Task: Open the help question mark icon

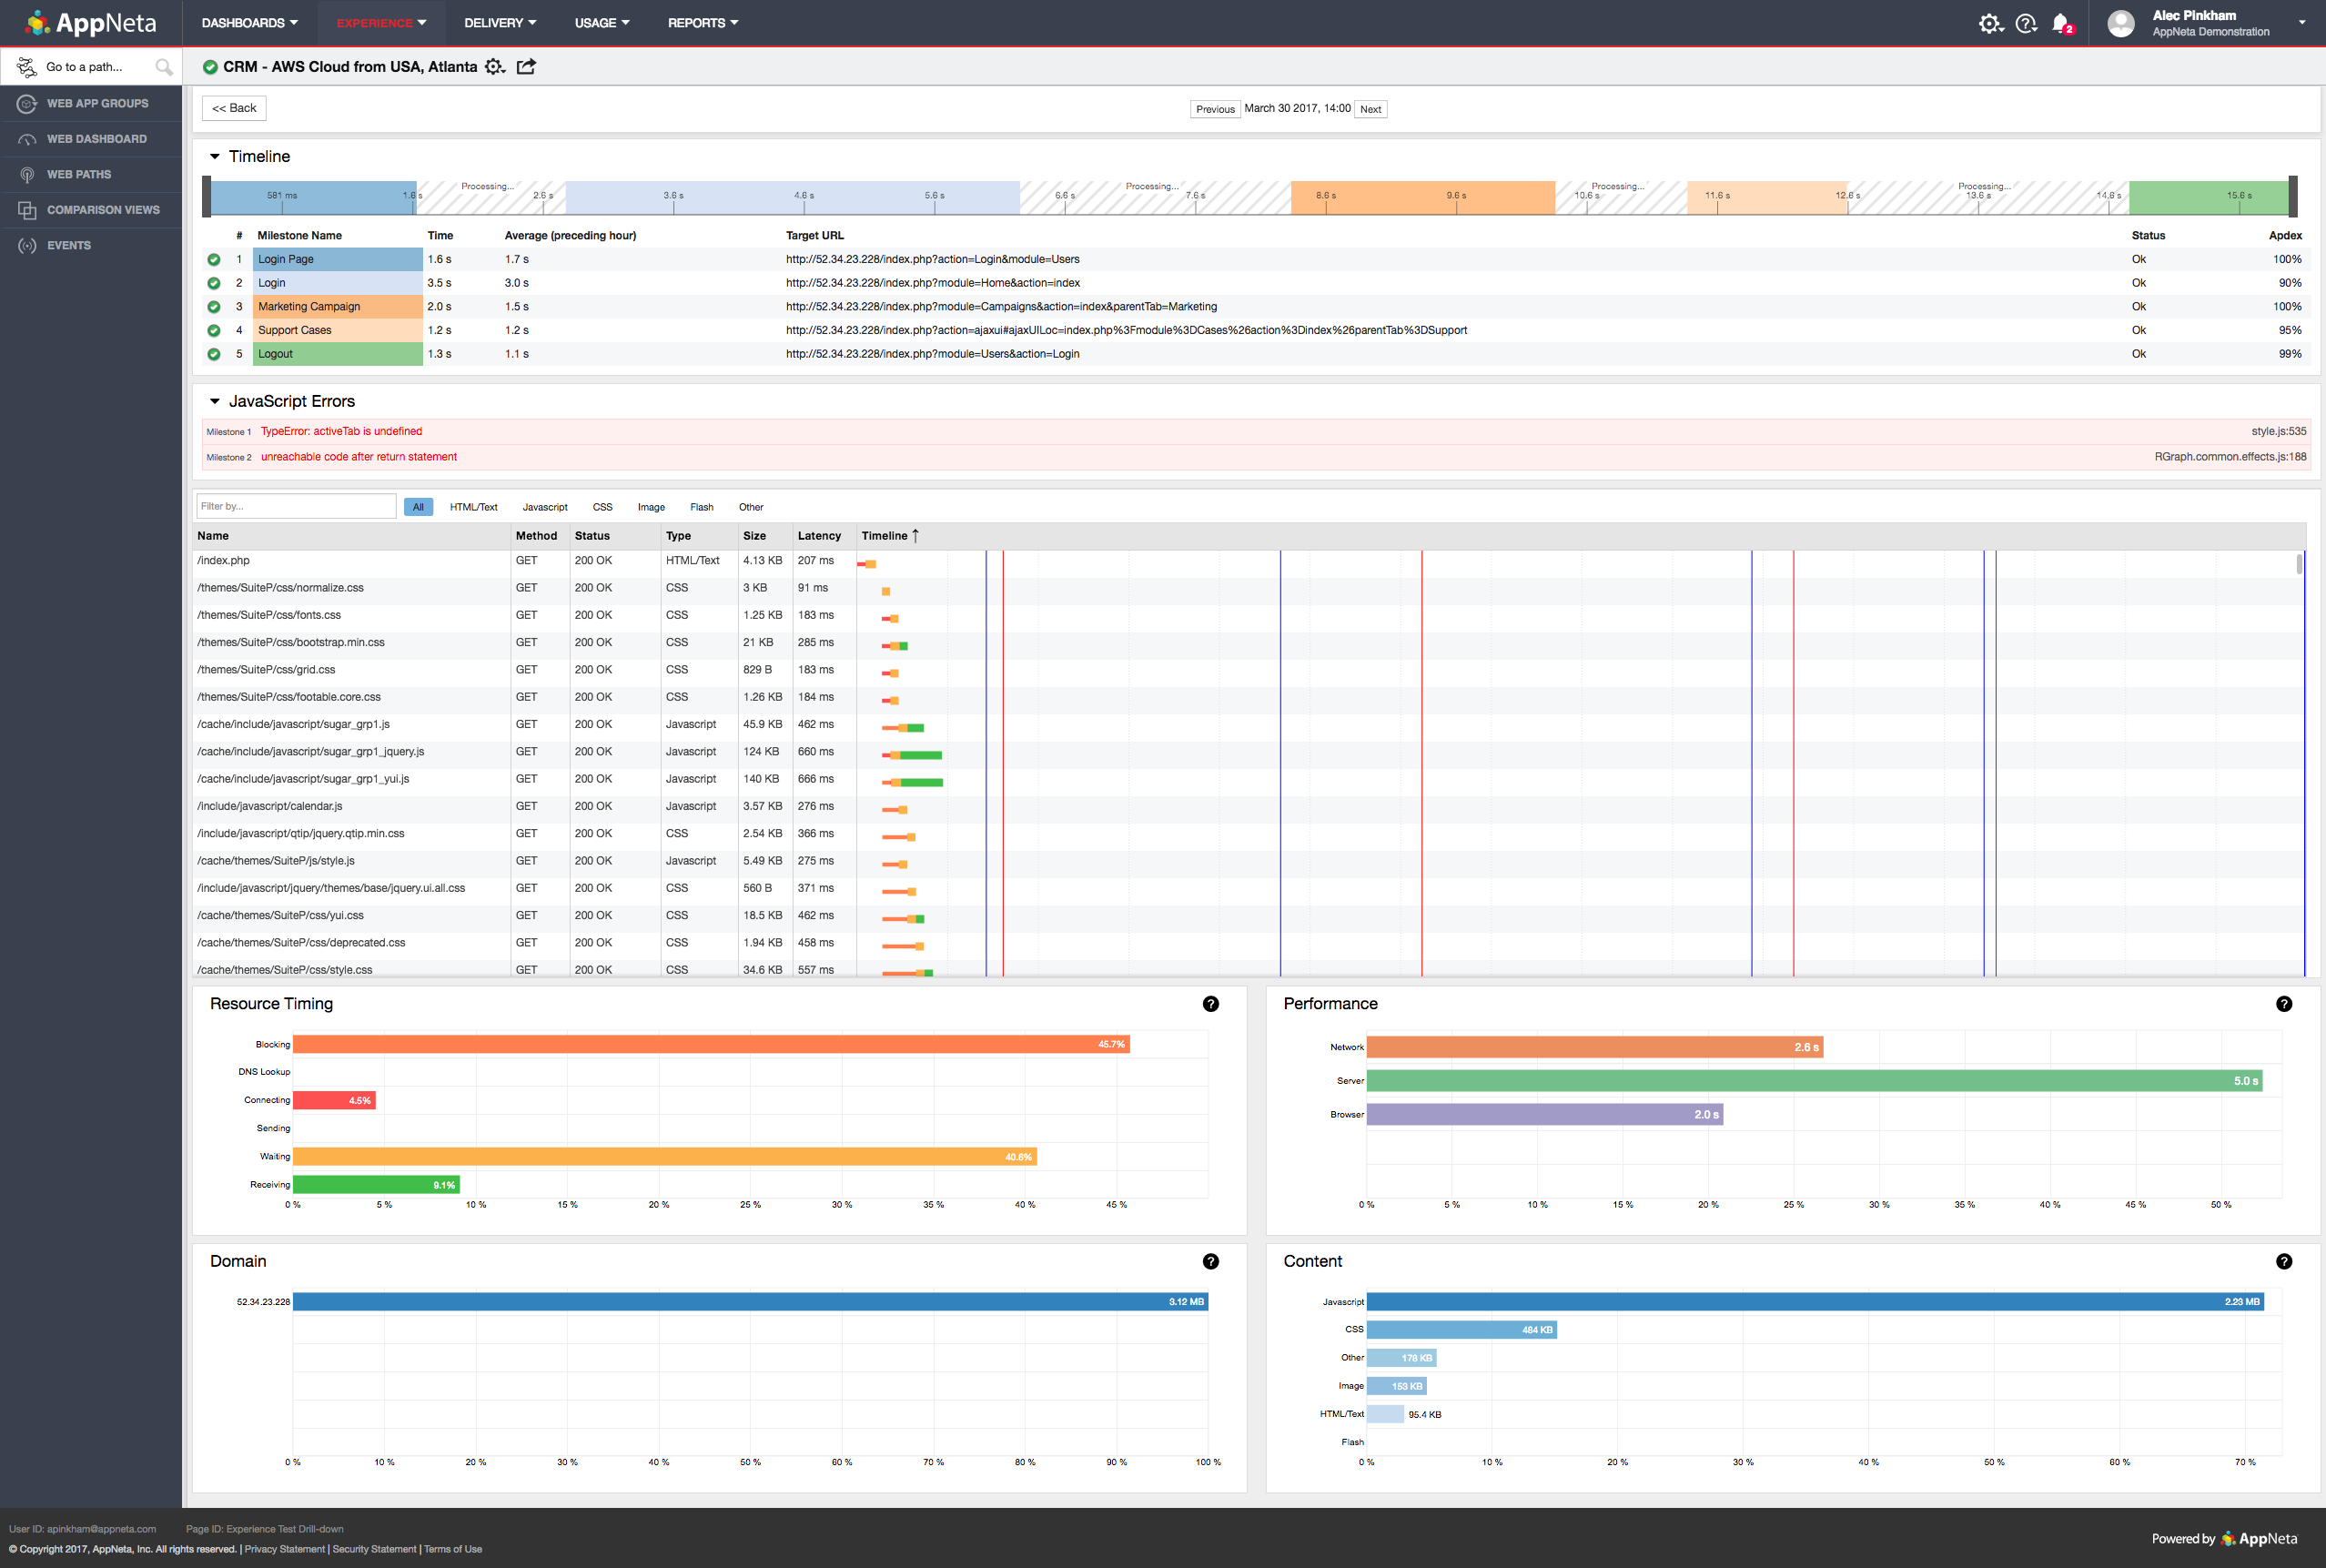Action: pyautogui.click(x=2025, y=23)
